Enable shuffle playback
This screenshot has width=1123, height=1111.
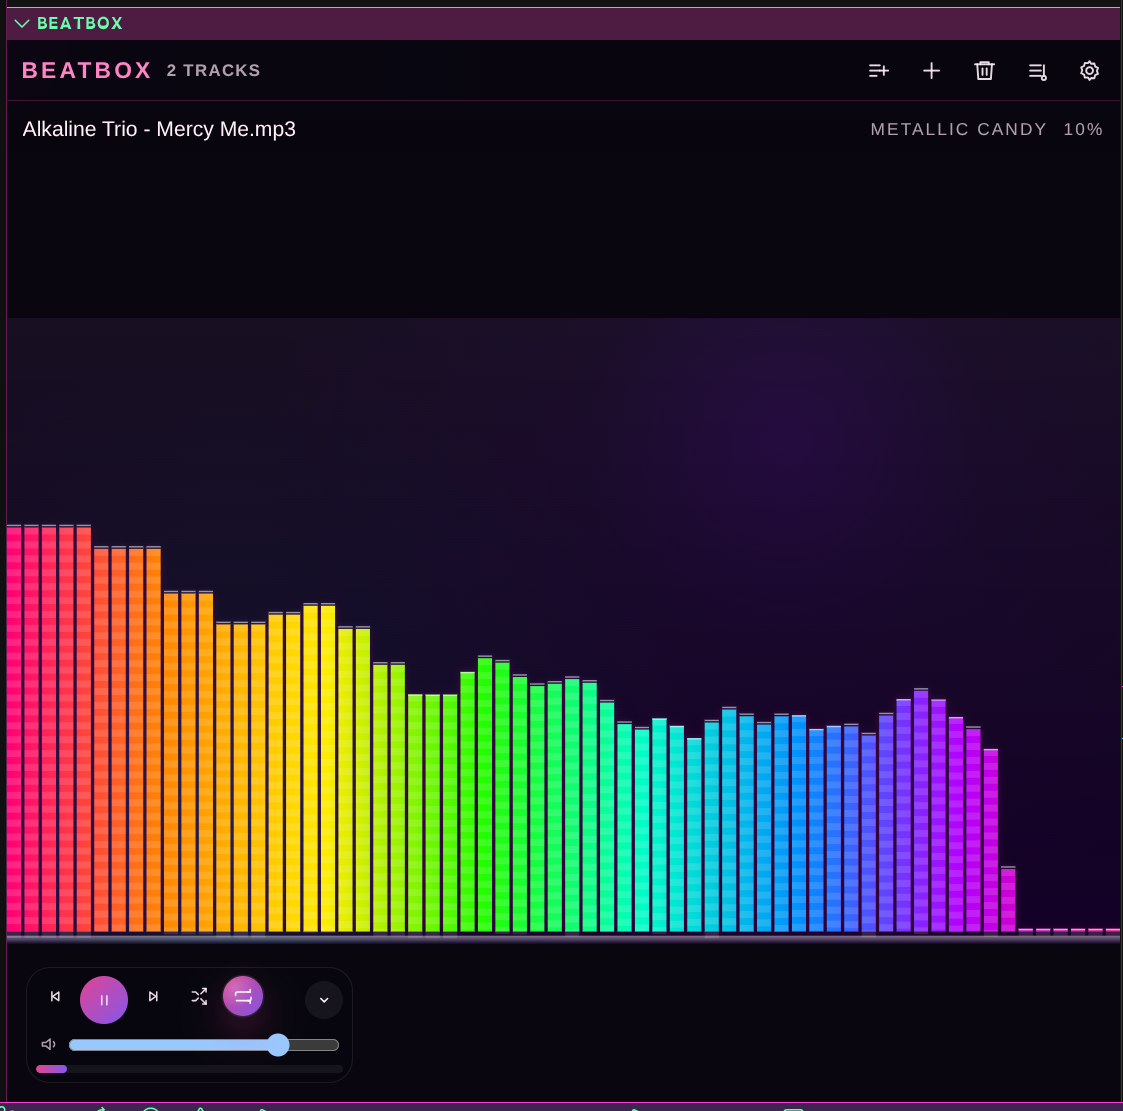click(x=199, y=996)
